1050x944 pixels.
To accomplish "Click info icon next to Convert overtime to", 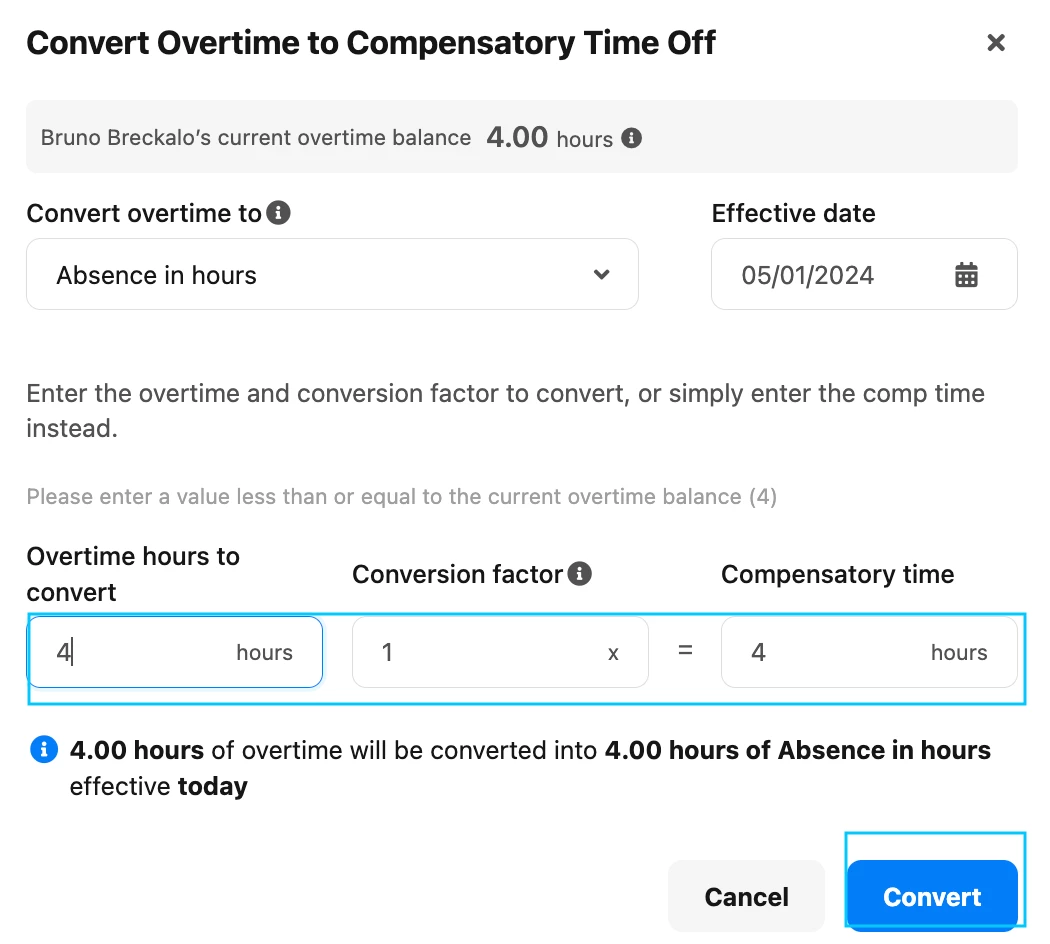I will point(279,213).
